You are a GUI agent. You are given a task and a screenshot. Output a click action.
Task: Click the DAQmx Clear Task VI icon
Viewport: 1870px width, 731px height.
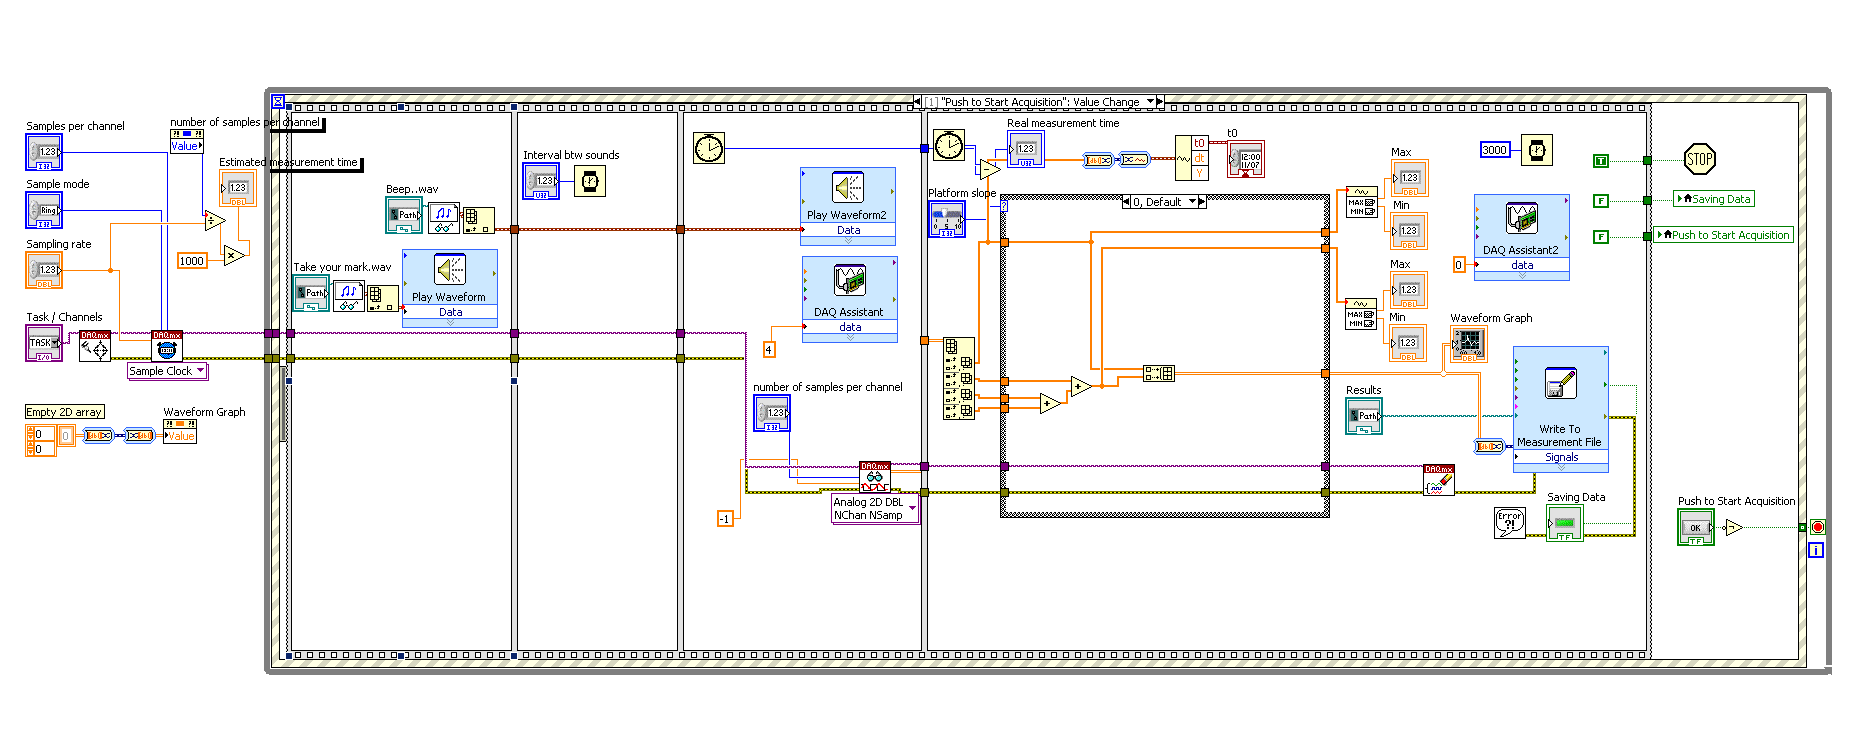pyautogui.click(x=1439, y=480)
